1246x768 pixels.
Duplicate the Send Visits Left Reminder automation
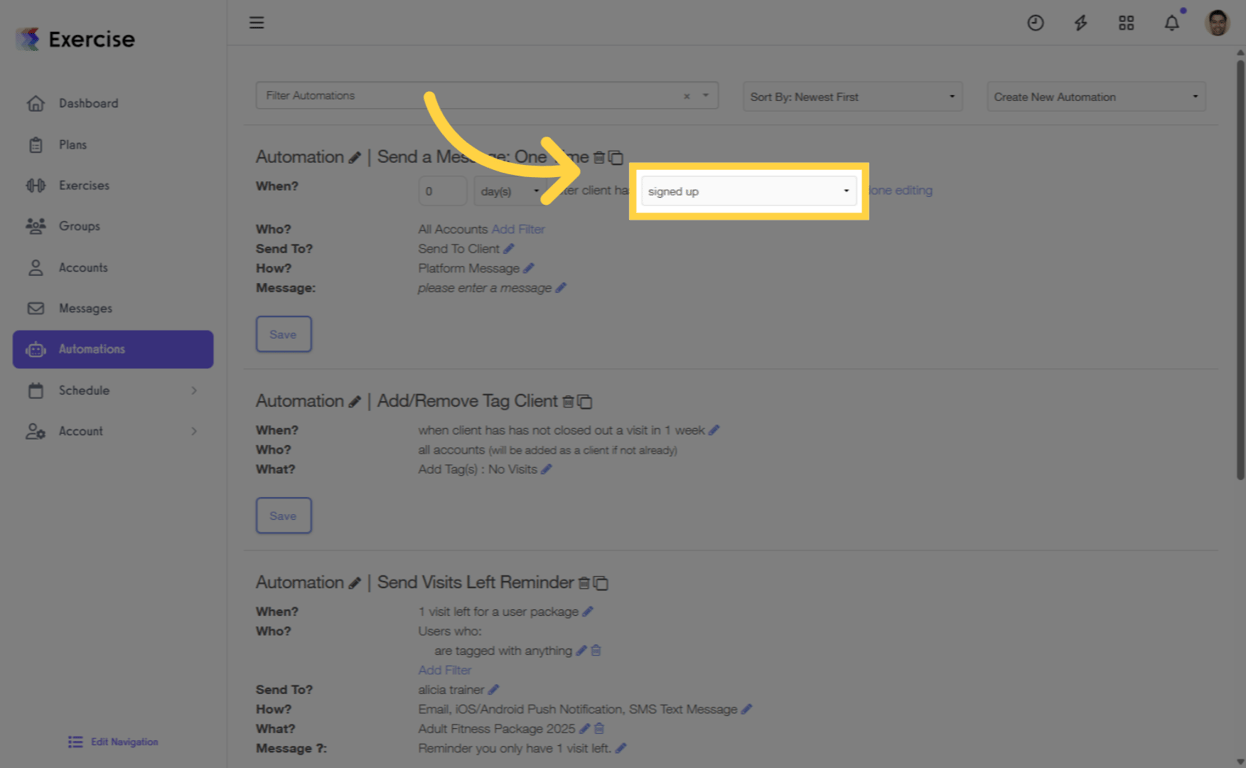[x=601, y=583]
